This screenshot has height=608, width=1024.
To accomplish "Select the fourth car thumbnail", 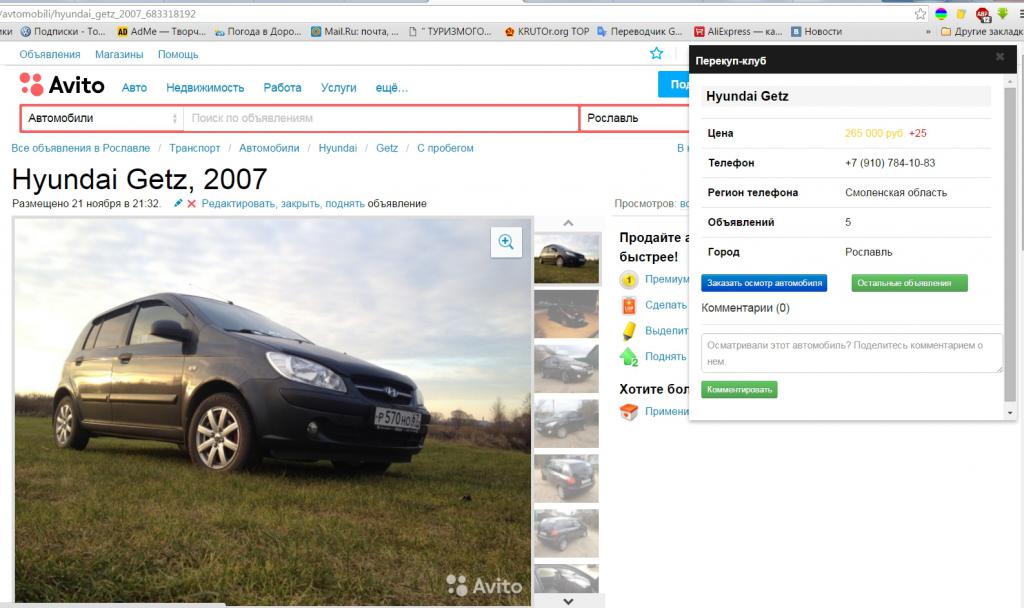I will pos(566,424).
